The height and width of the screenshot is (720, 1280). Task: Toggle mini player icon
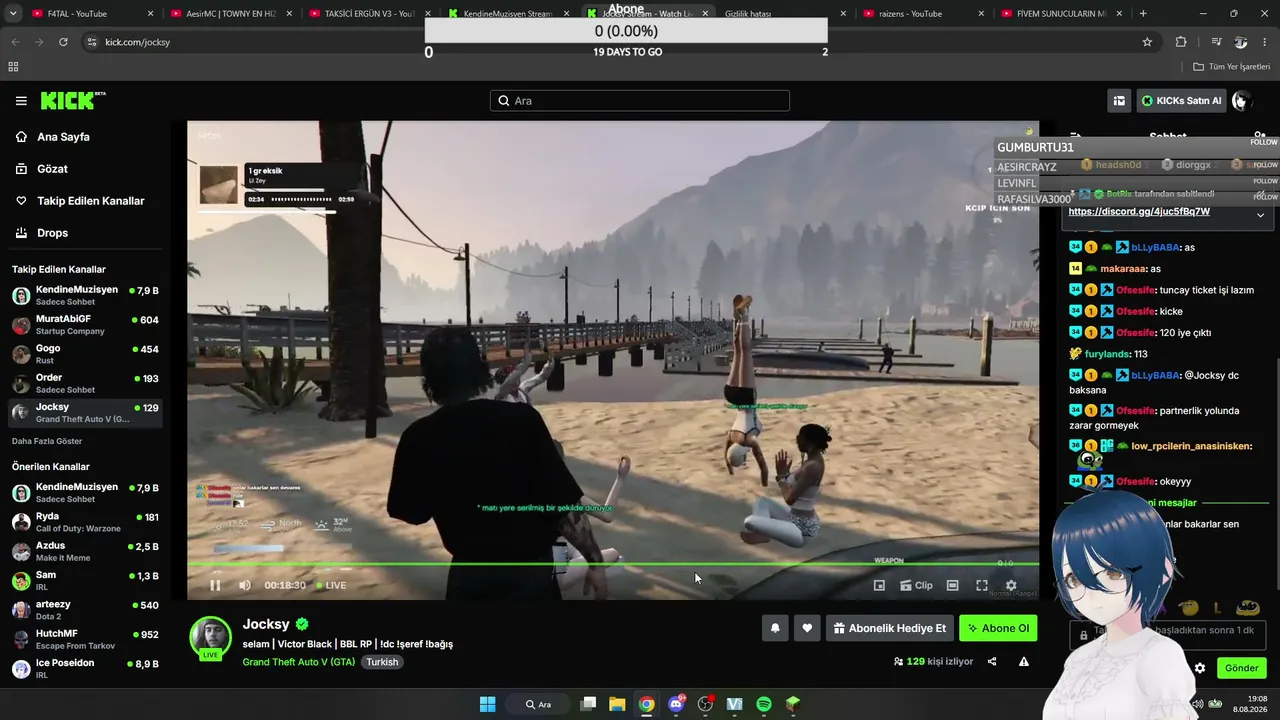pyautogui.click(x=879, y=586)
